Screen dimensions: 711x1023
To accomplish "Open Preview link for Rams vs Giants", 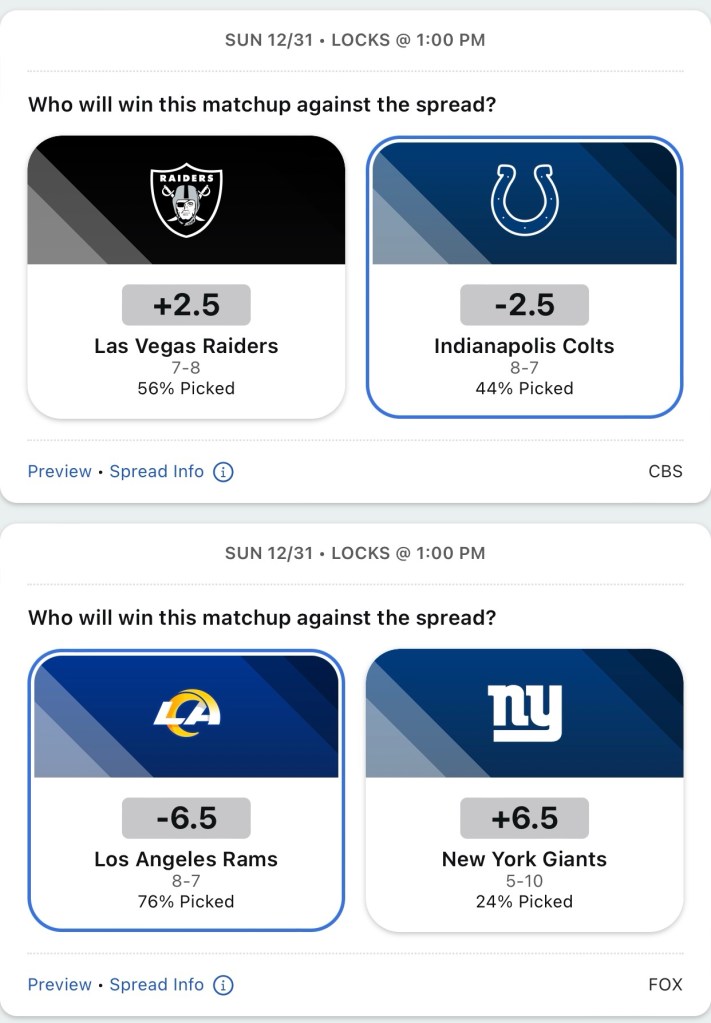I will 59,985.
